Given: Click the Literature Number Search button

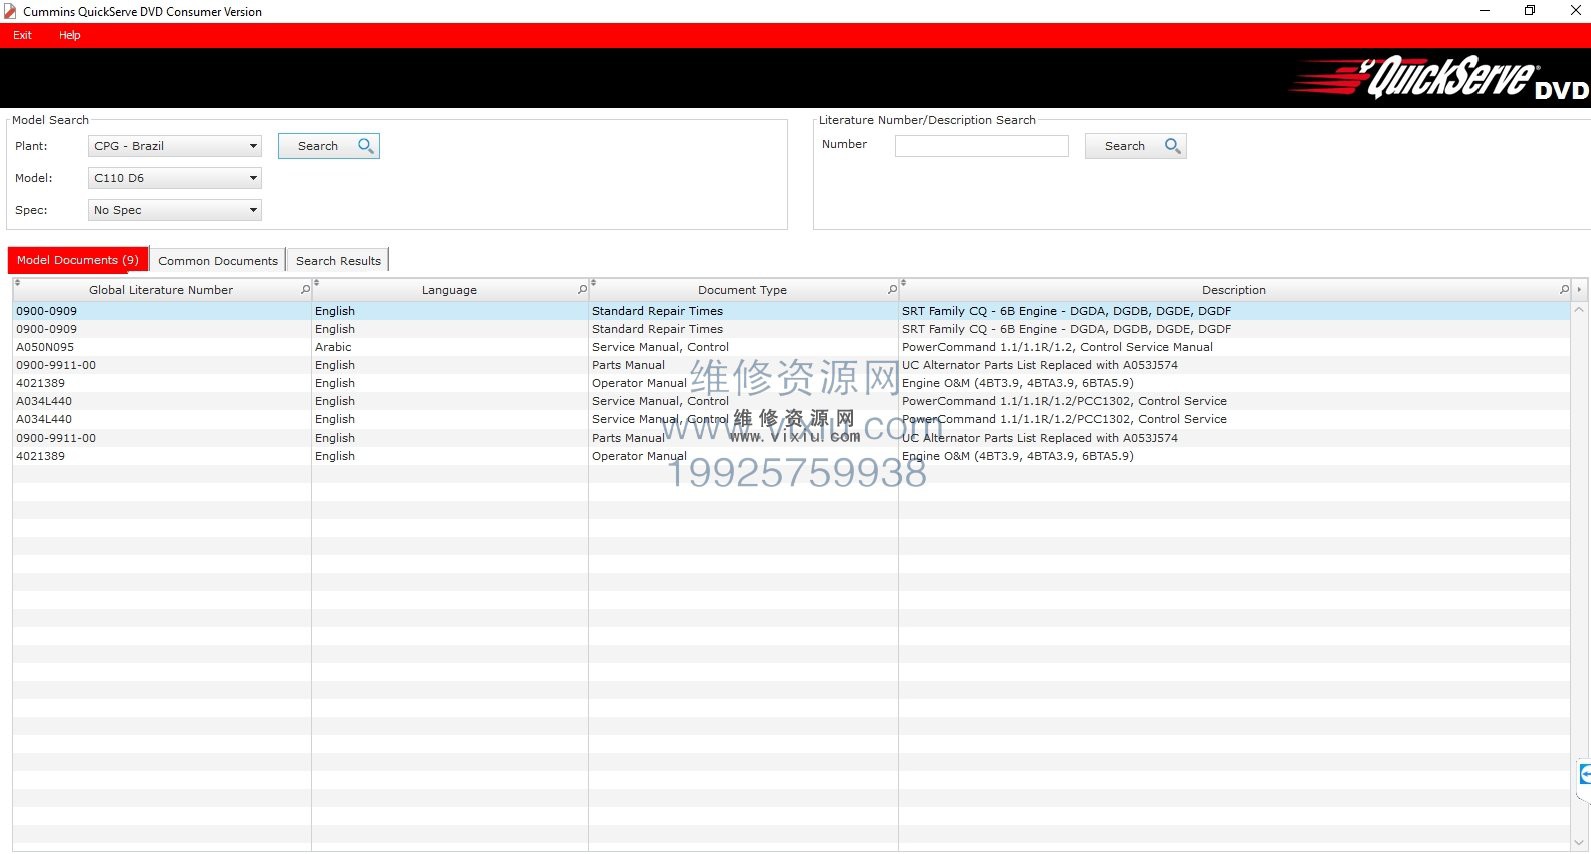Looking at the screenshot, I should point(1136,146).
